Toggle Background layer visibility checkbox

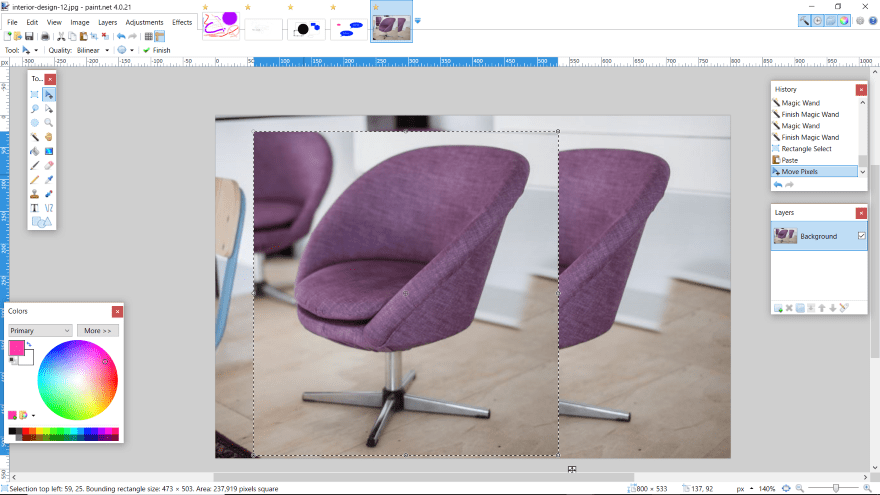[x=861, y=236]
